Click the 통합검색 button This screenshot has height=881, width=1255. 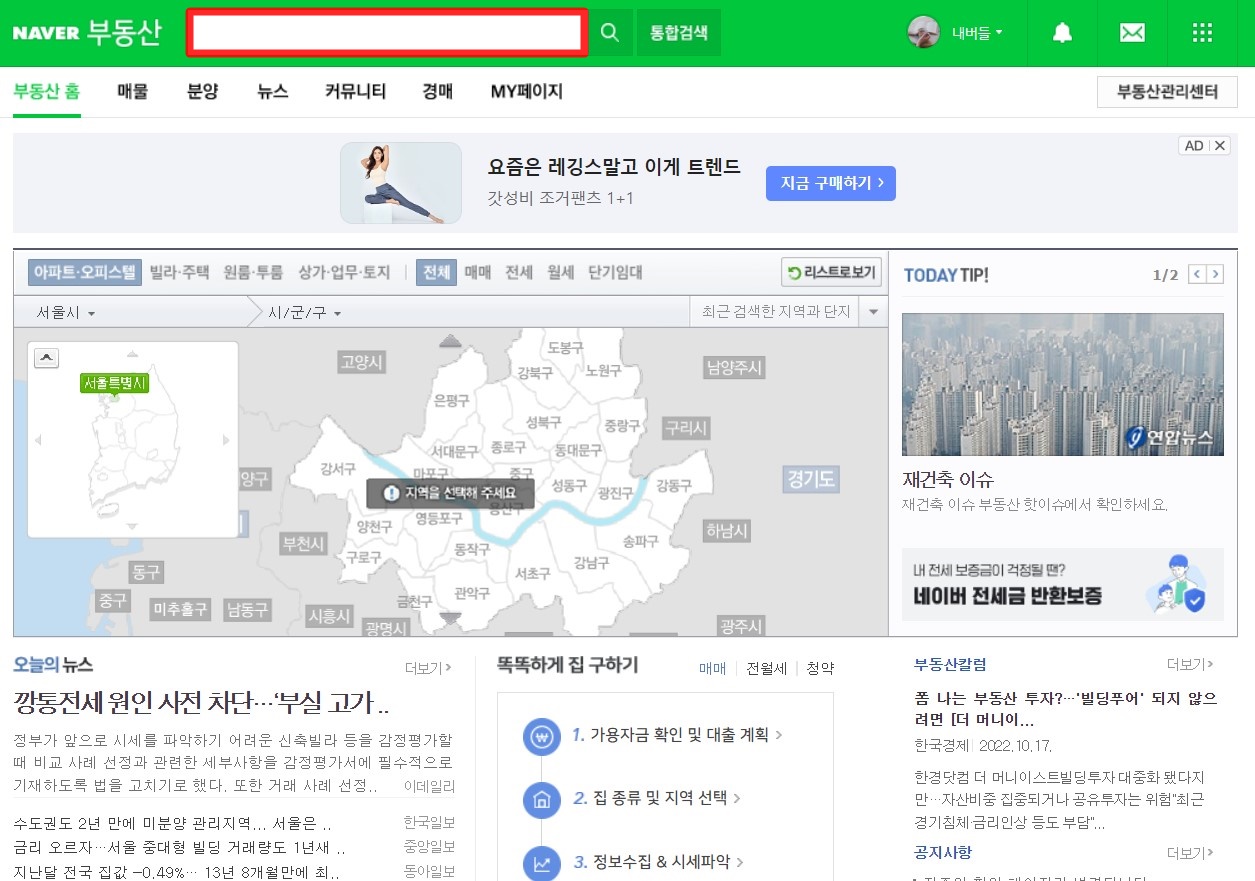click(x=679, y=32)
